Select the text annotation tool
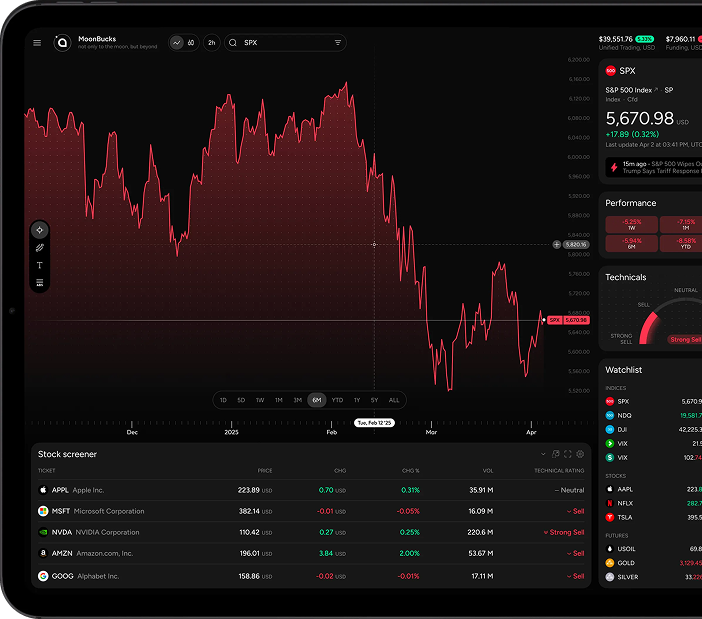Screen dimensions: 702x619 click(x=39, y=265)
